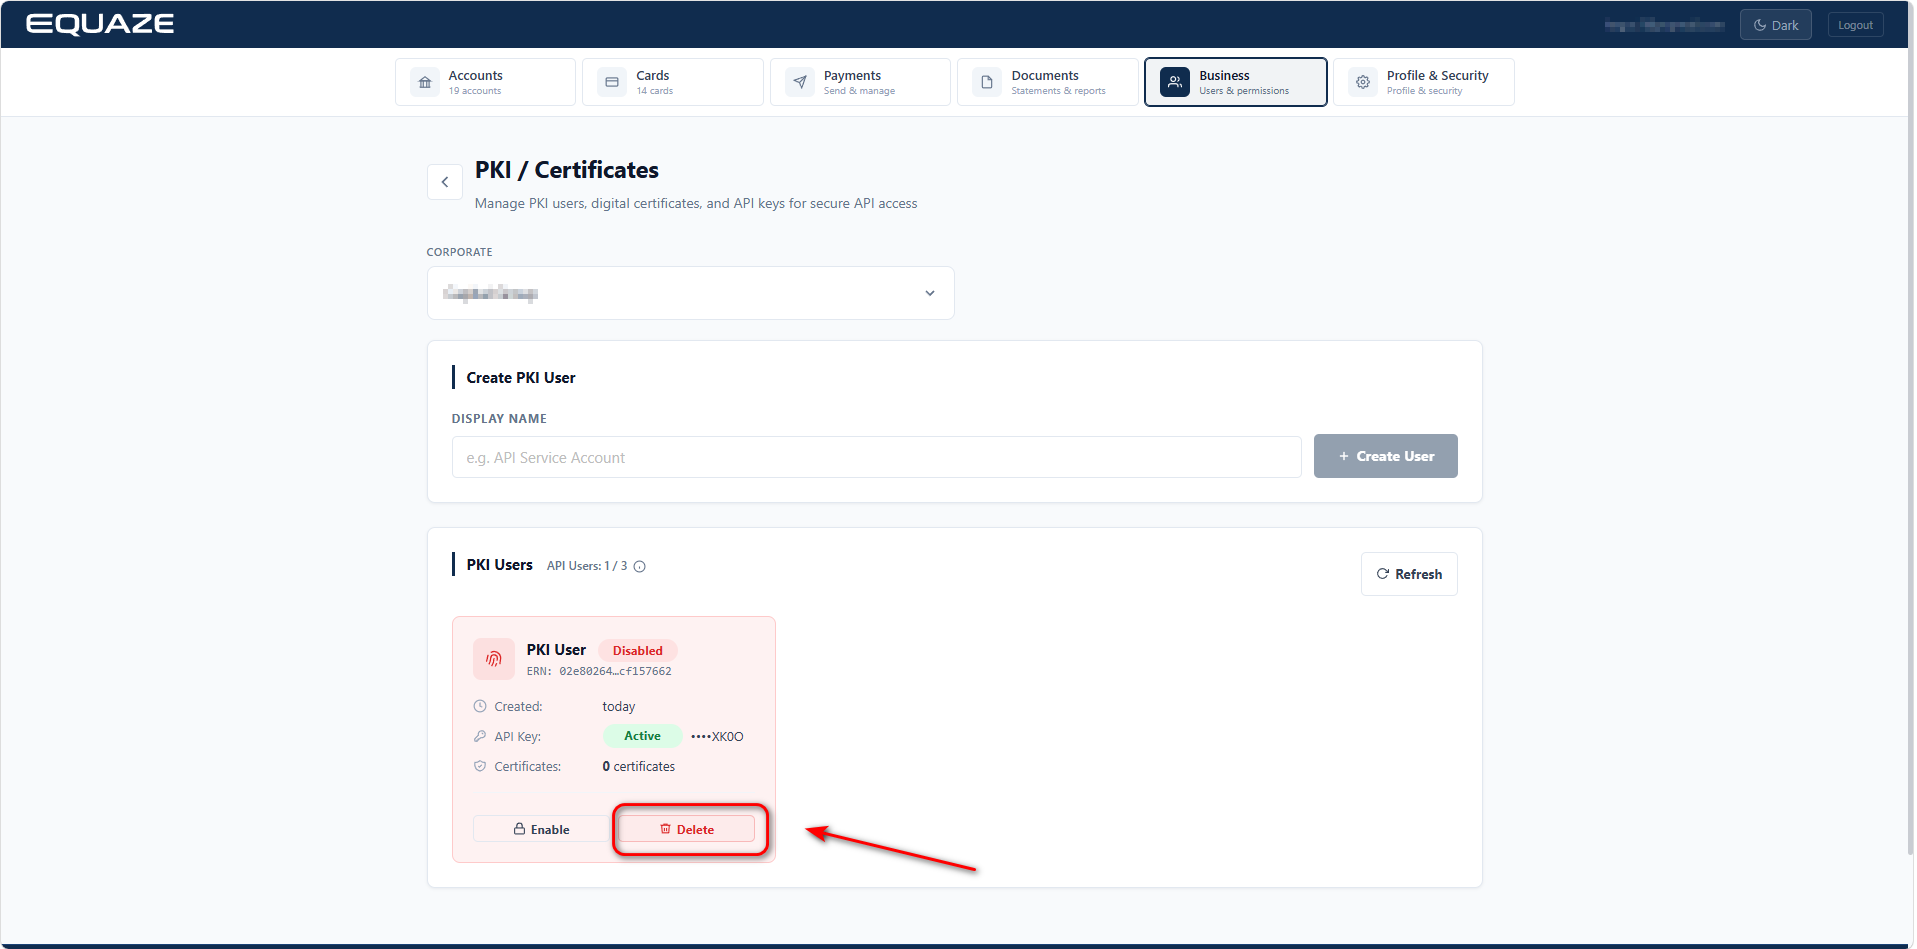Select the Business tab
Image resolution: width=1917 pixels, height=949 pixels.
[1235, 82]
